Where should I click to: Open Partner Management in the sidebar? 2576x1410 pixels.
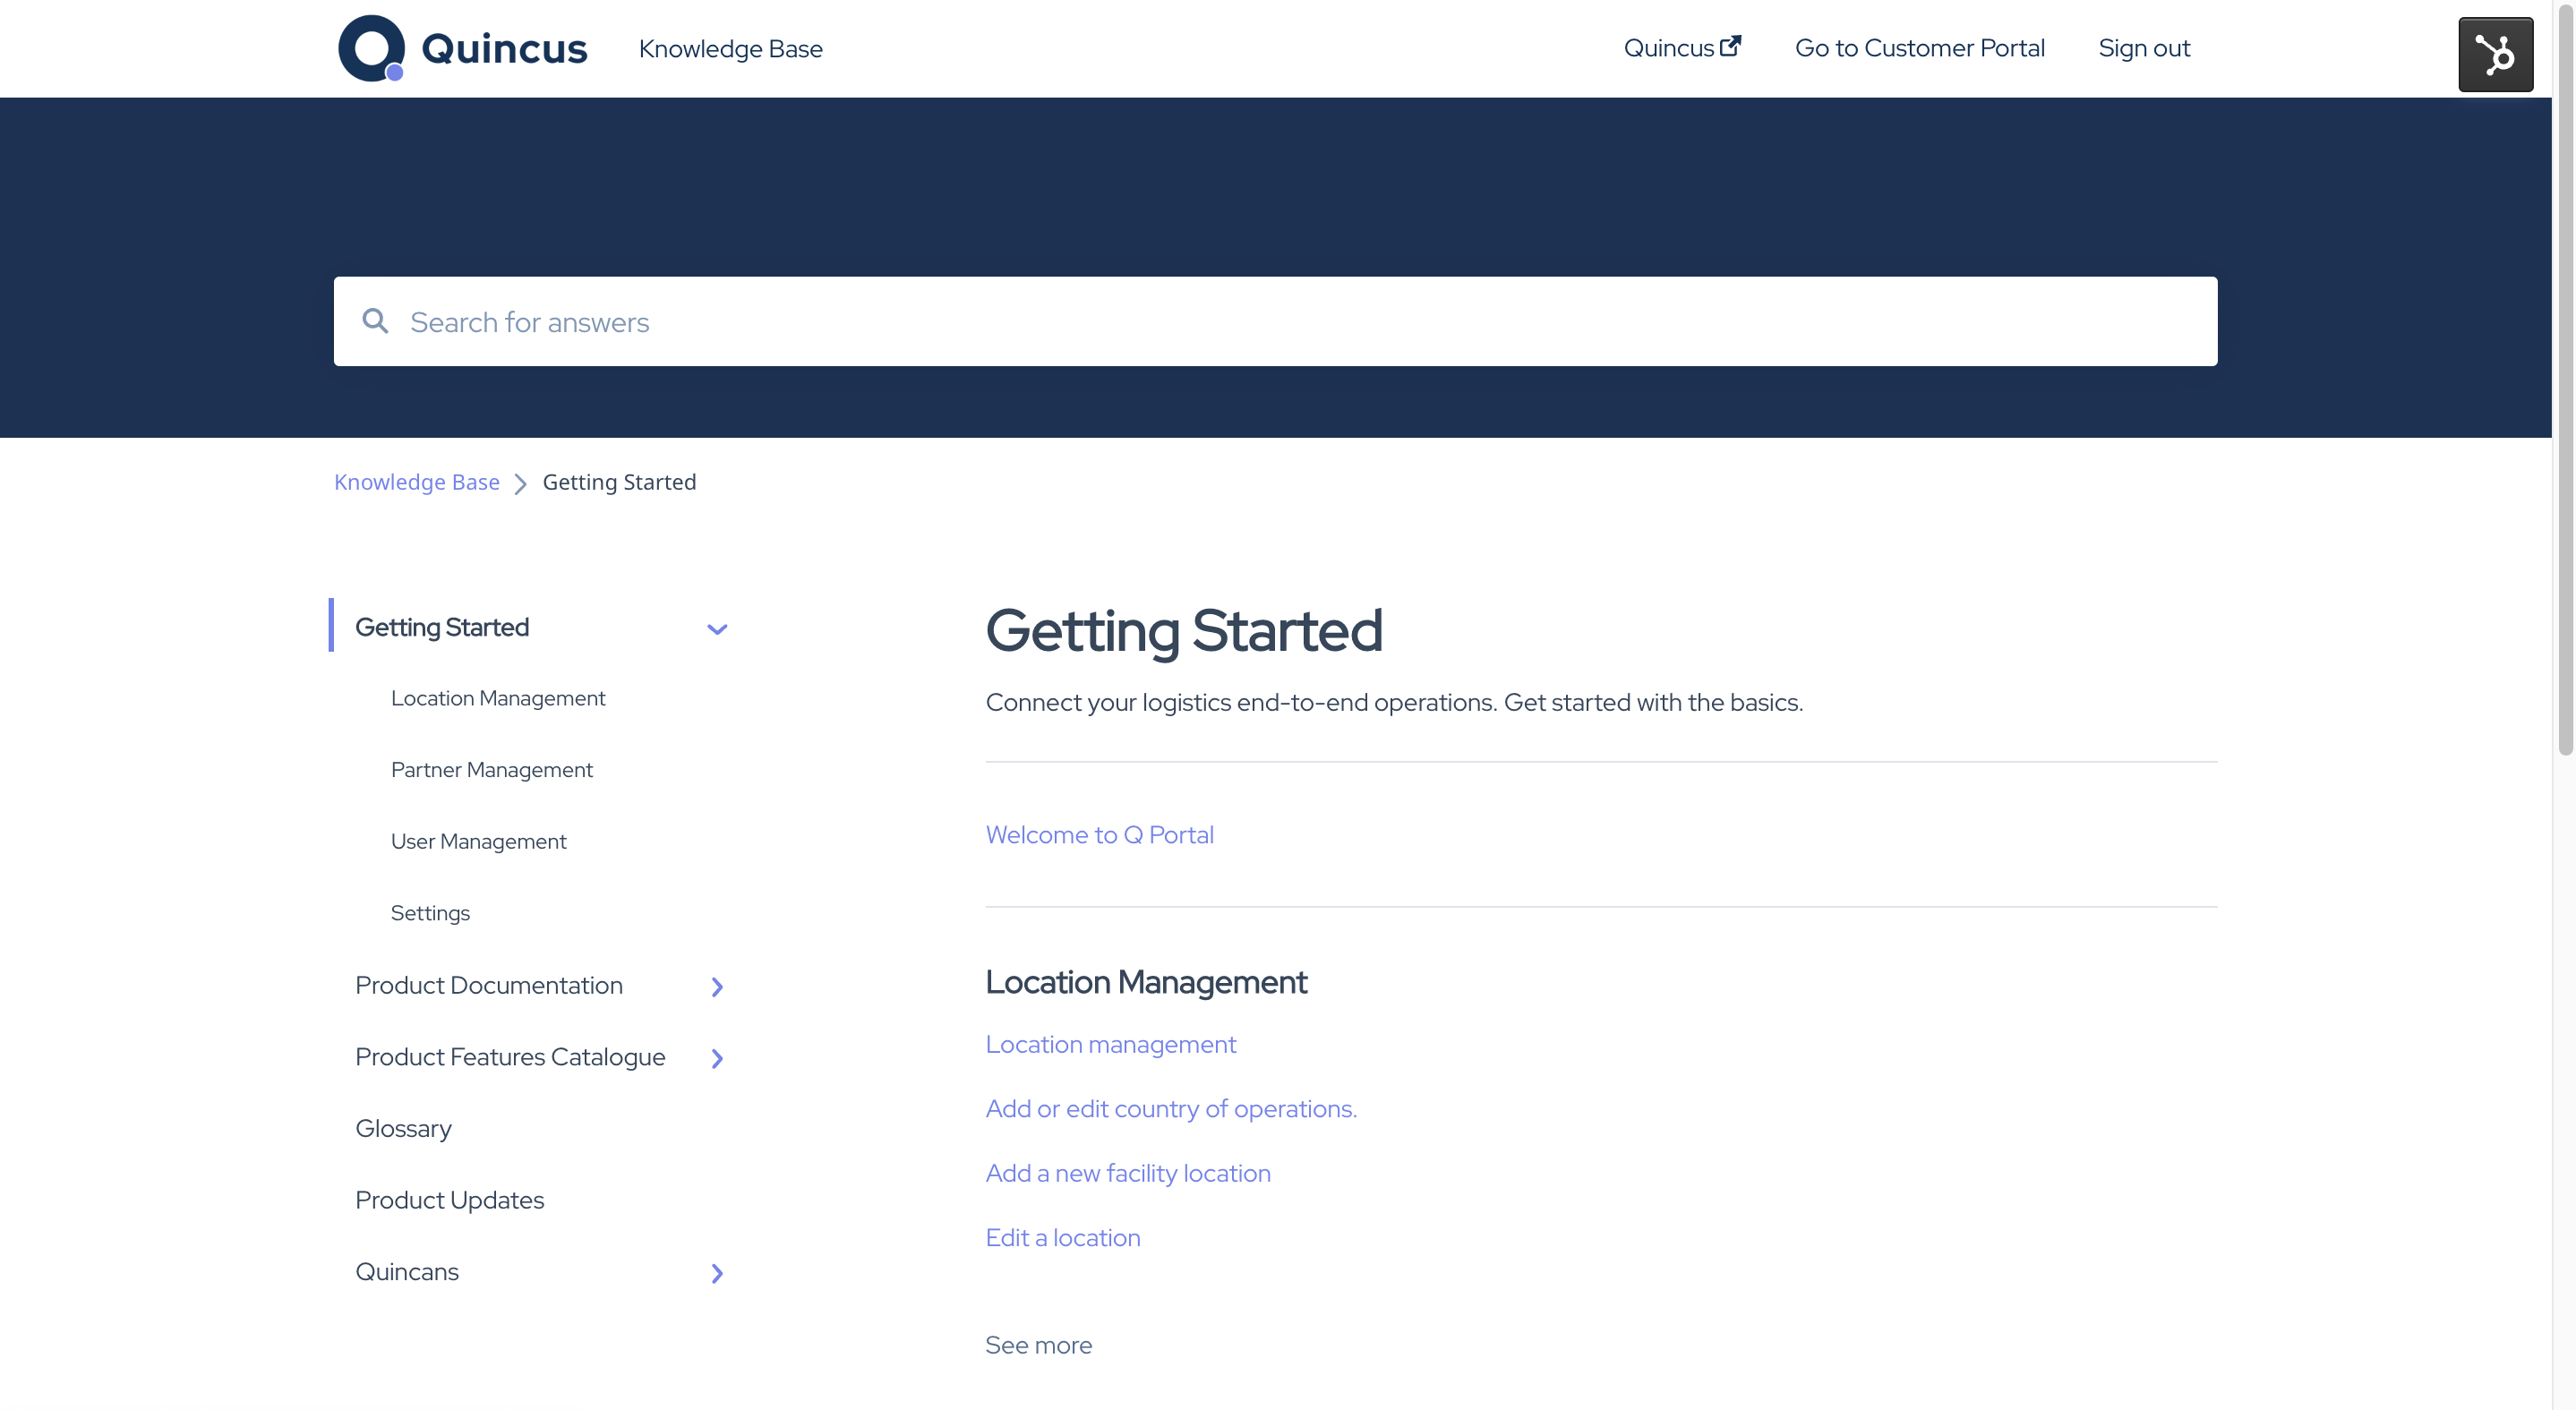[x=491, y=770]
